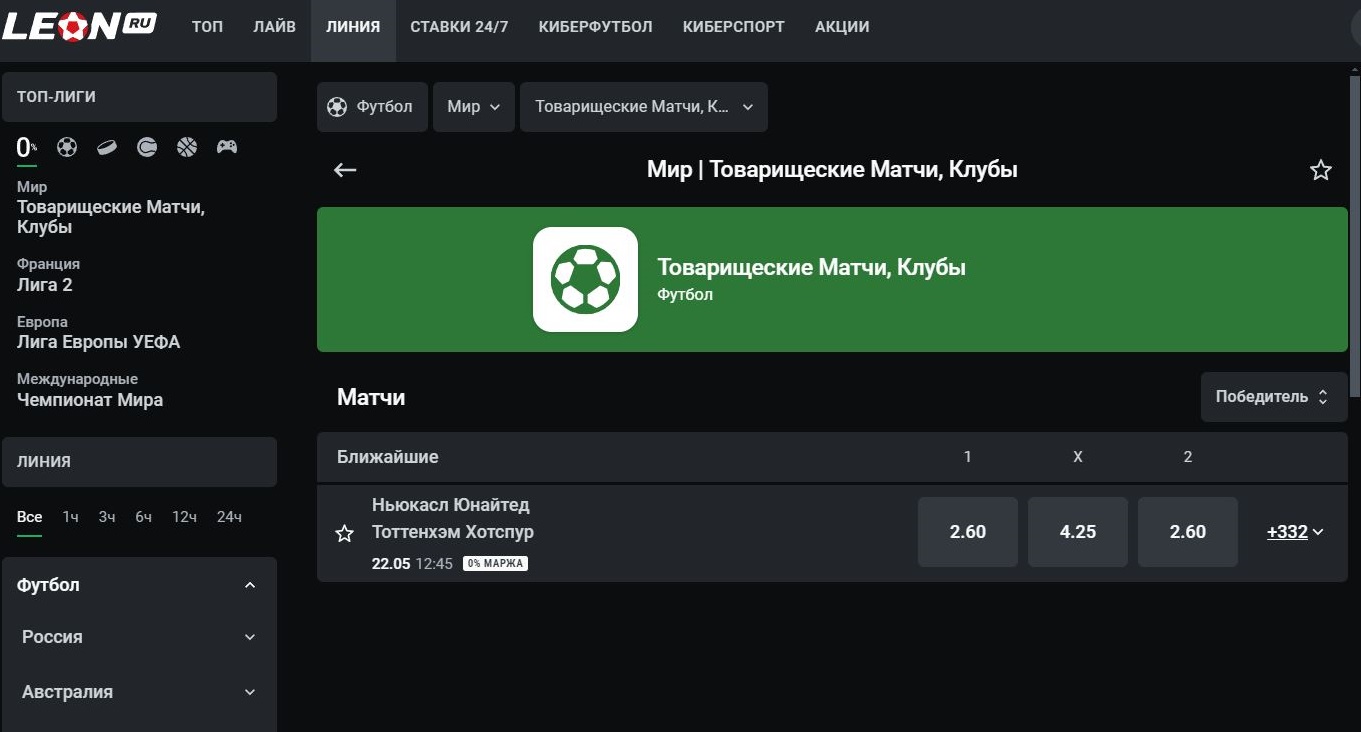
Task: Favorite the Newcastle vs Tottenham match star
Action: (345, 533)
